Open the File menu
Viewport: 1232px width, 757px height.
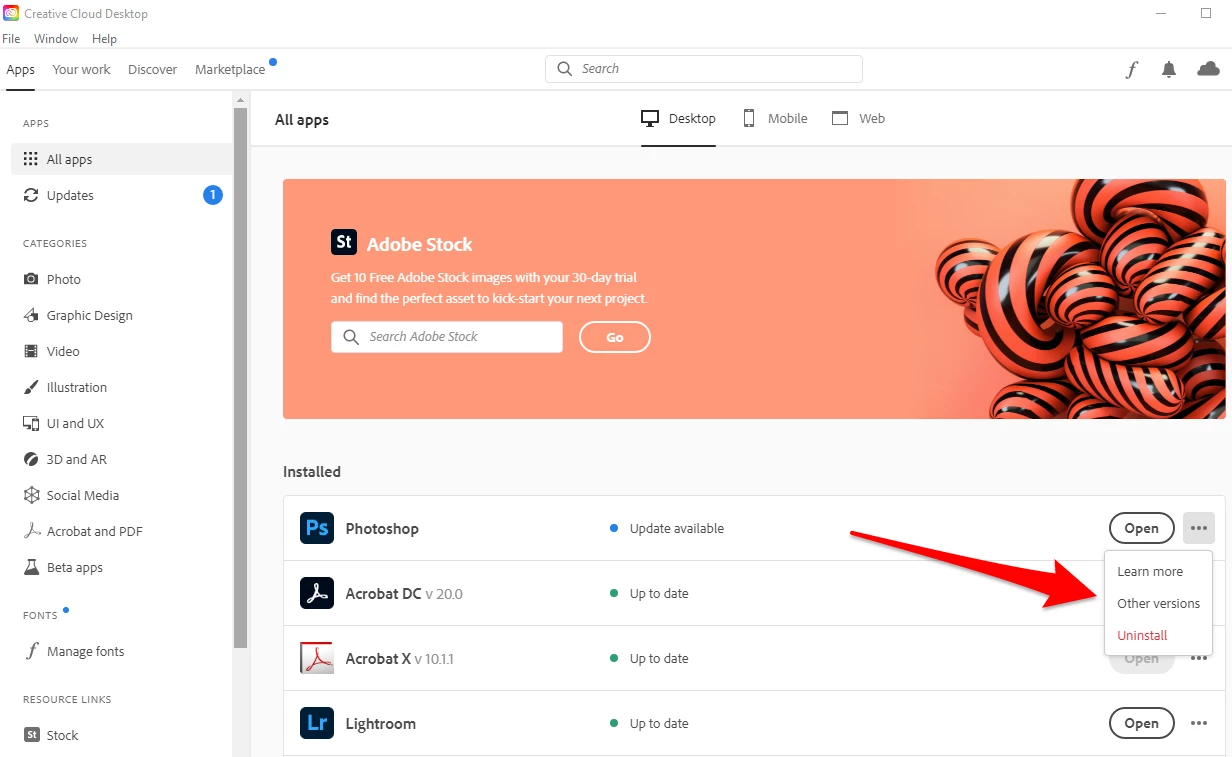(11, 39)
